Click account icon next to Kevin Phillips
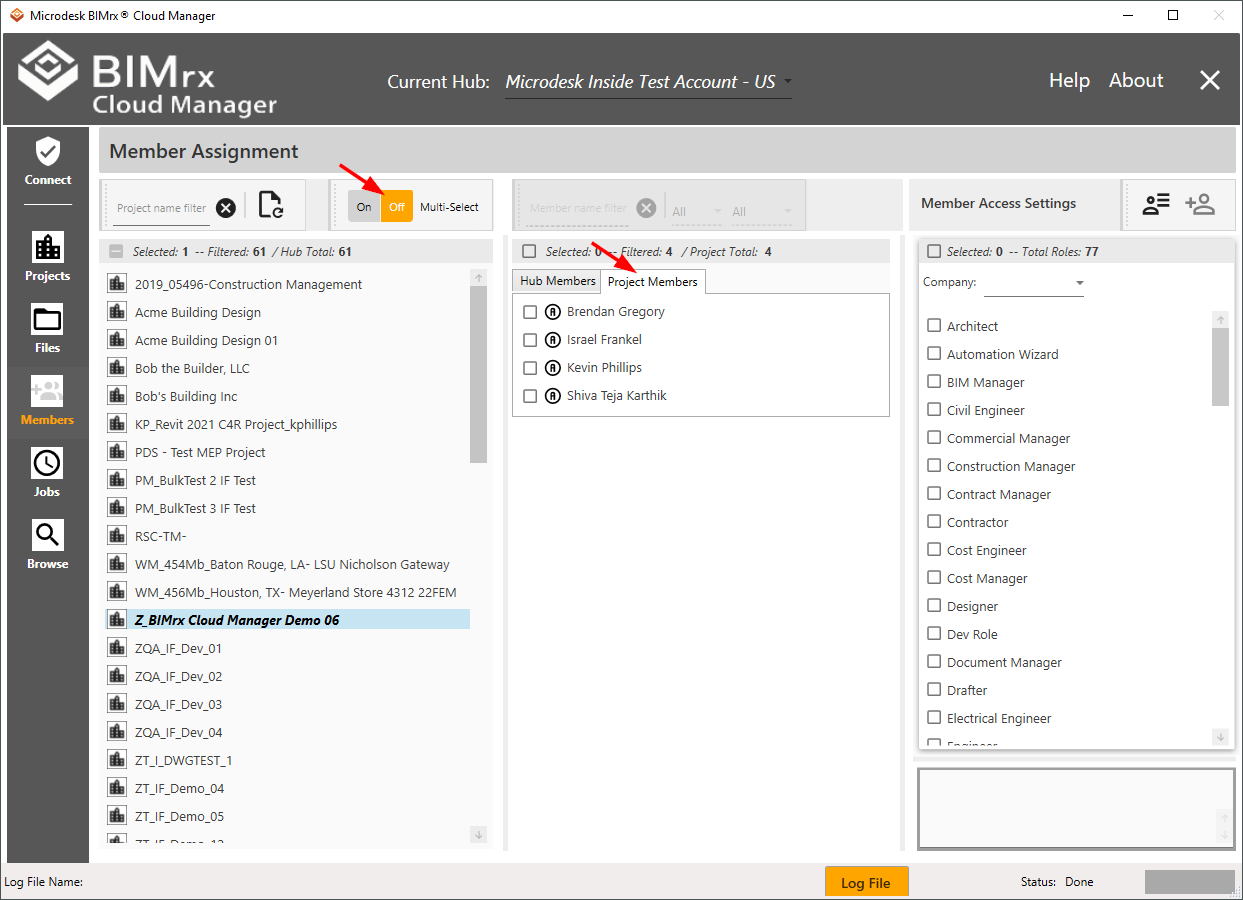The image size is (1243, 900). coord(553,368)
